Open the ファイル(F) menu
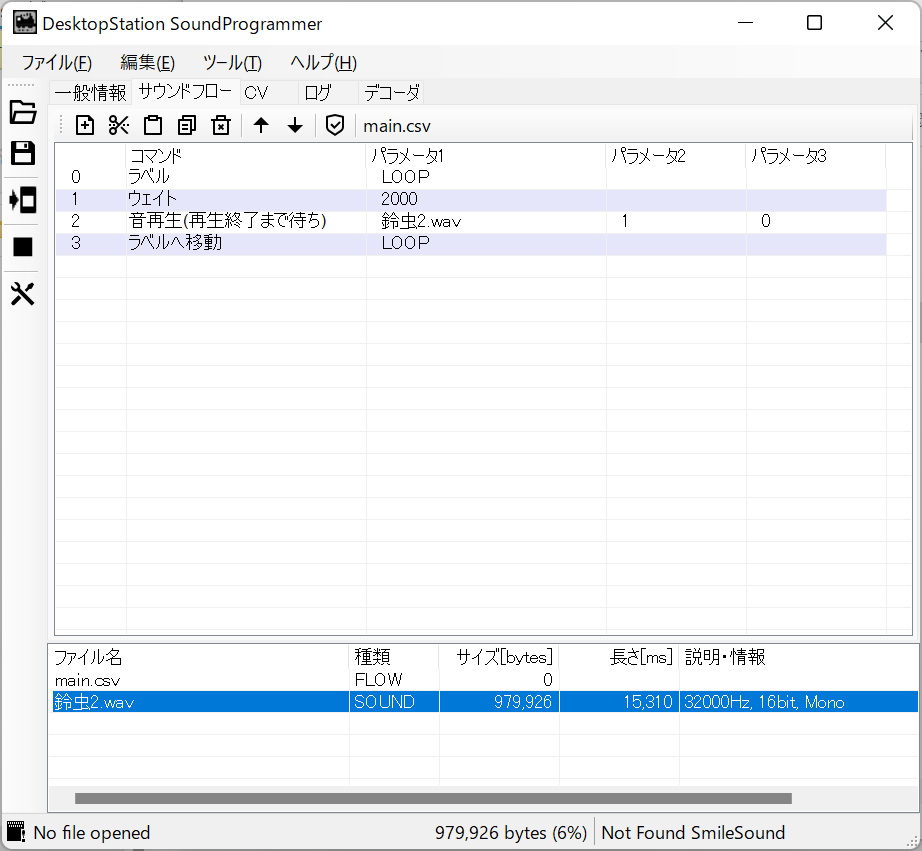The image size is (922, 851). click(57, 62)
